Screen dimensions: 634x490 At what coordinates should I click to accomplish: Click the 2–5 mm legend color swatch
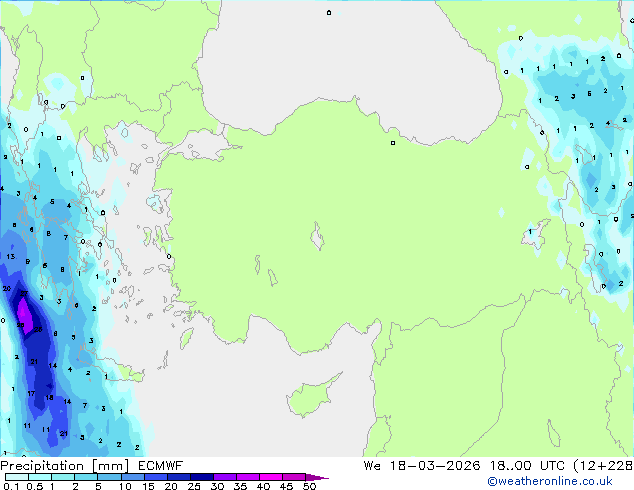[x=86, y=477]
